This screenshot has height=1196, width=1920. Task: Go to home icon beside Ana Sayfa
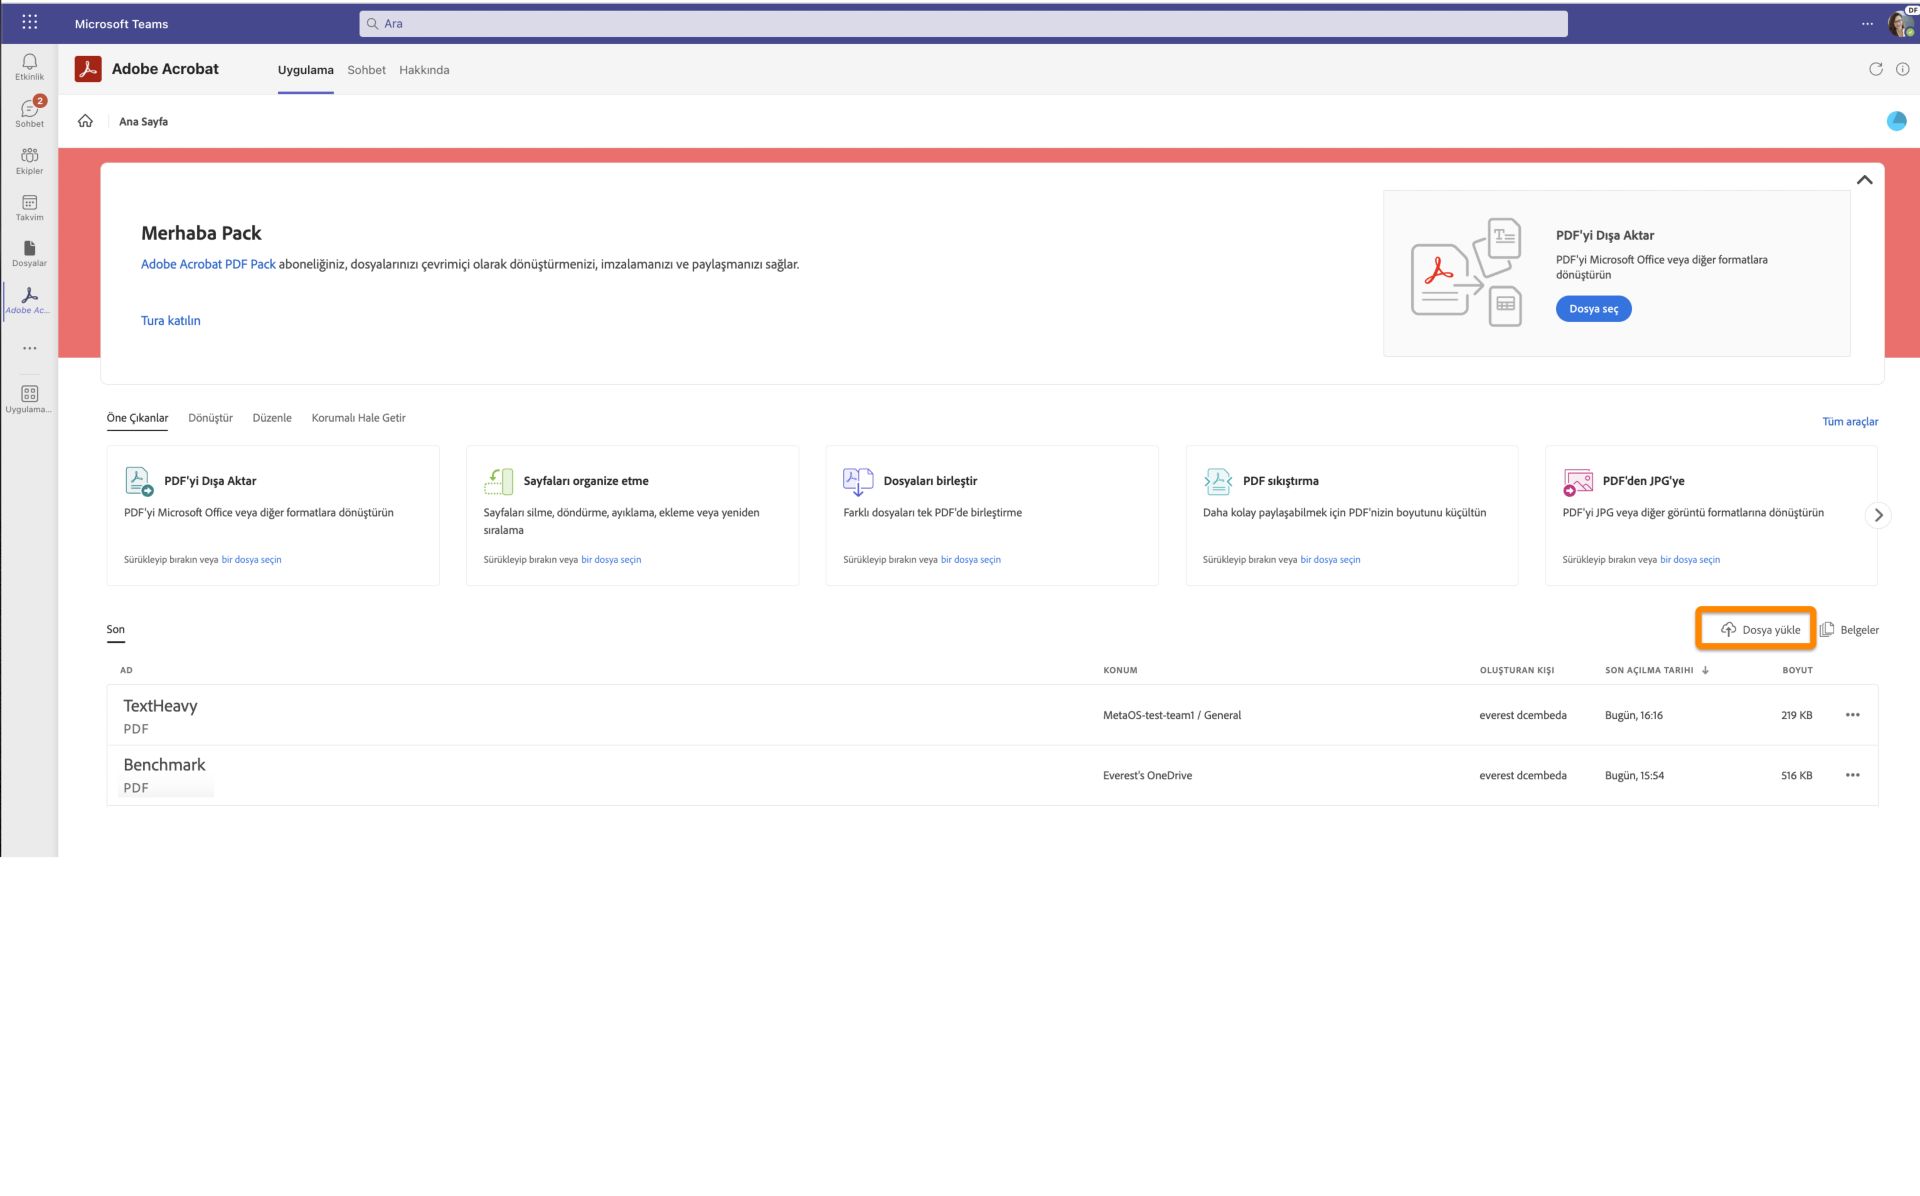point(85,121)
